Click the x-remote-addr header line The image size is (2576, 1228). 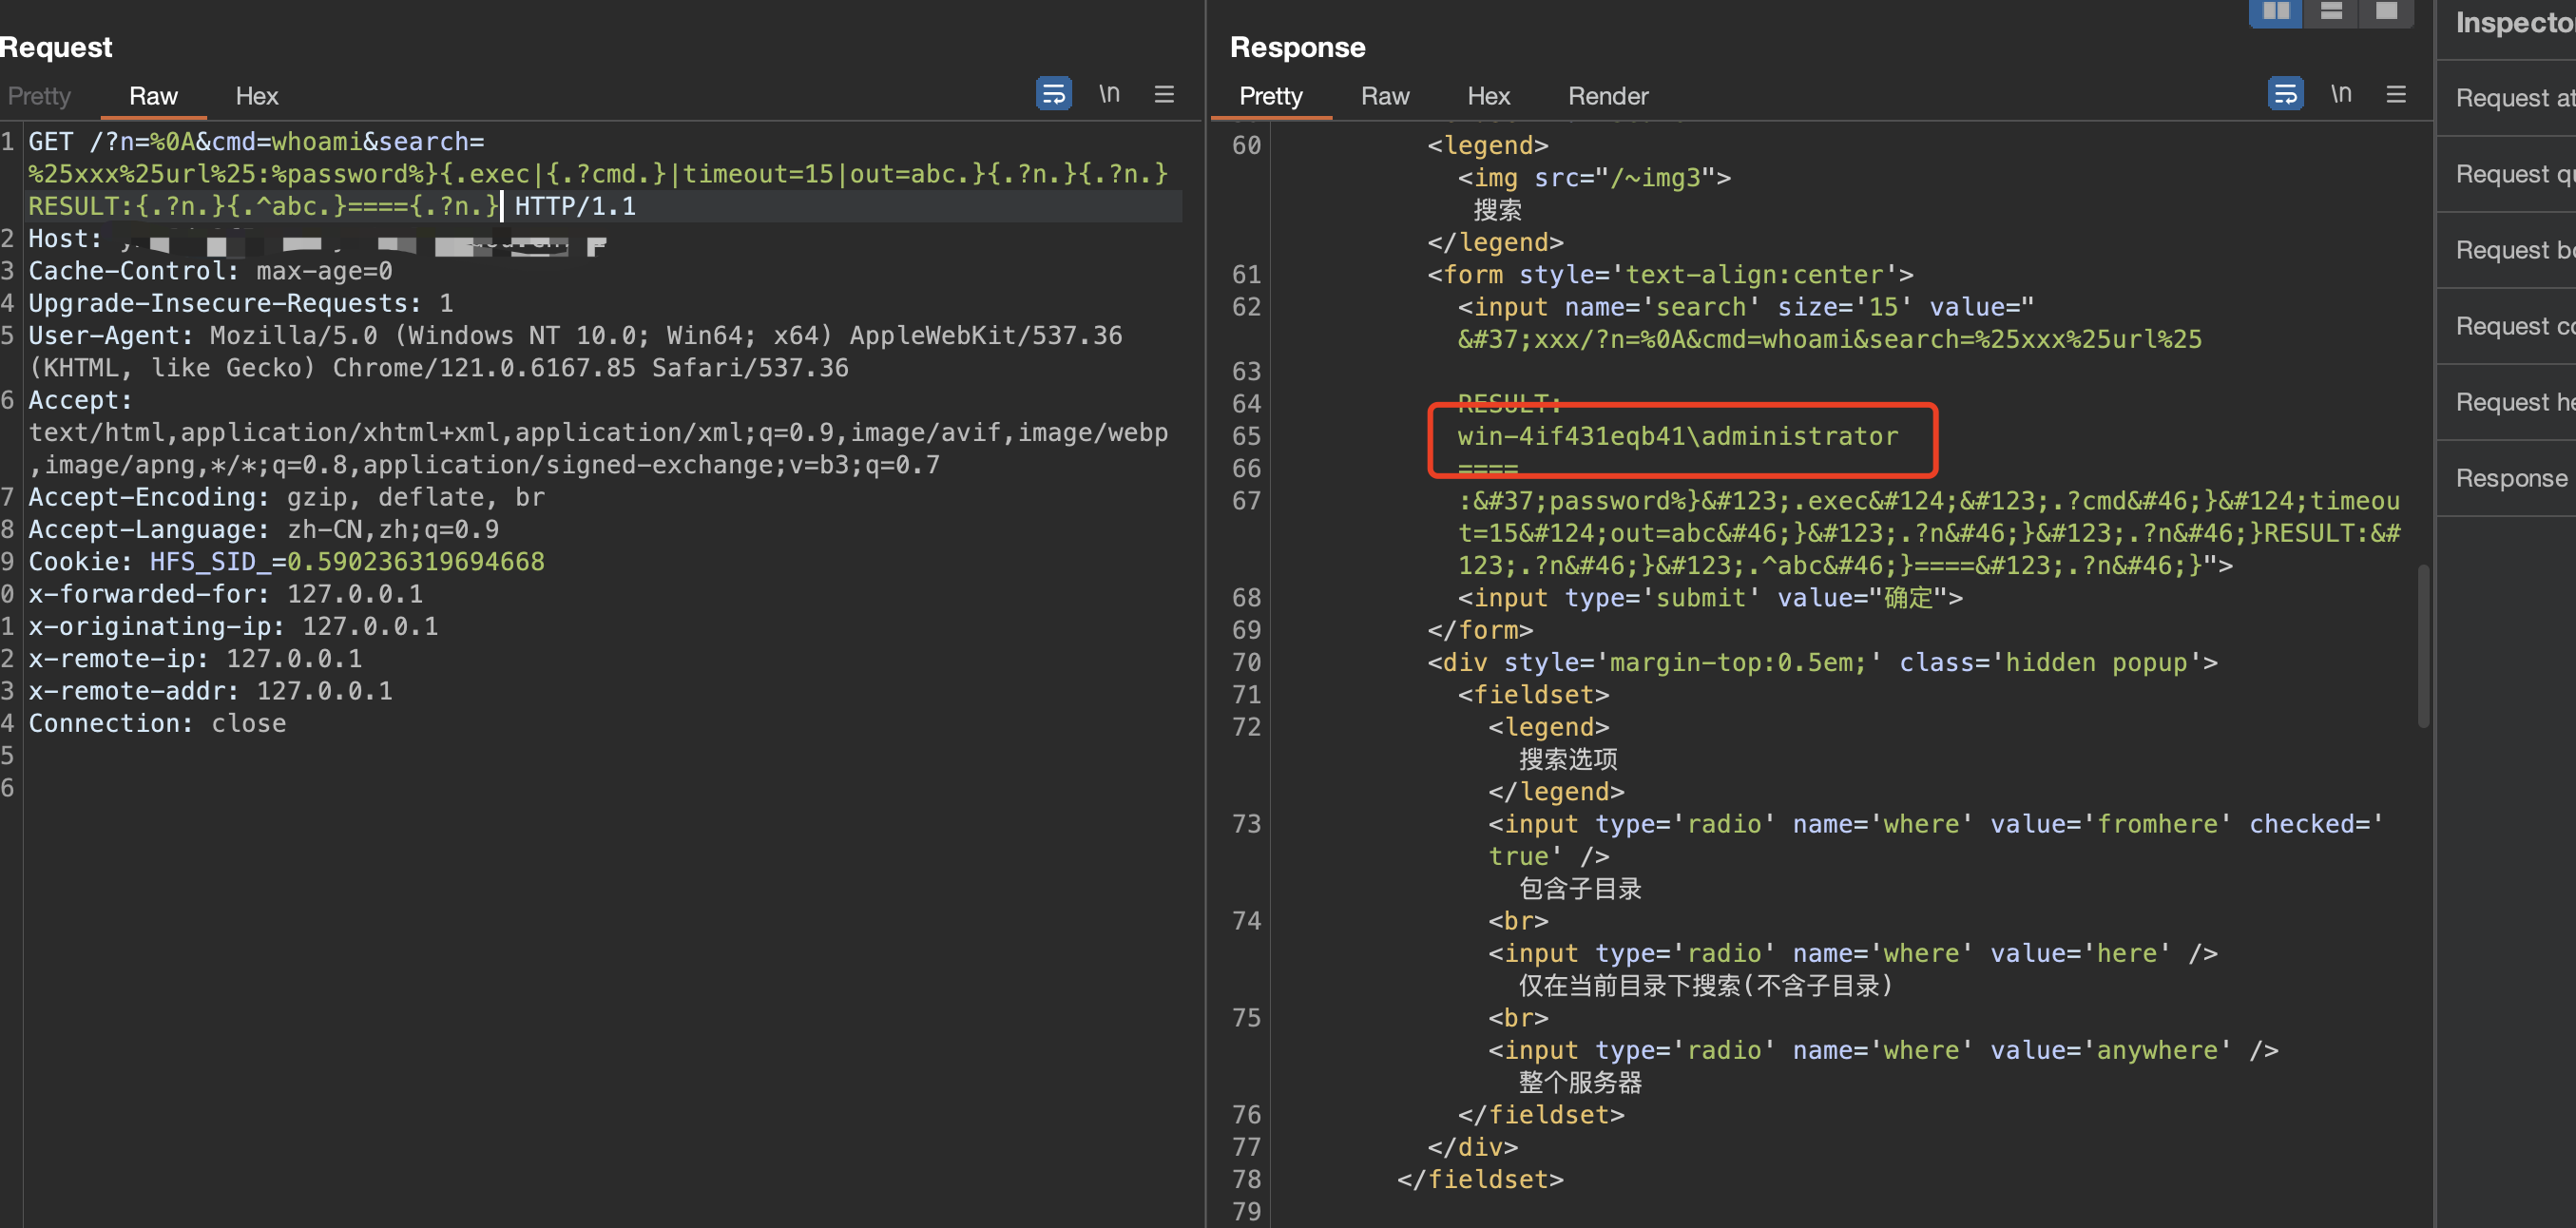pos(211,691)
